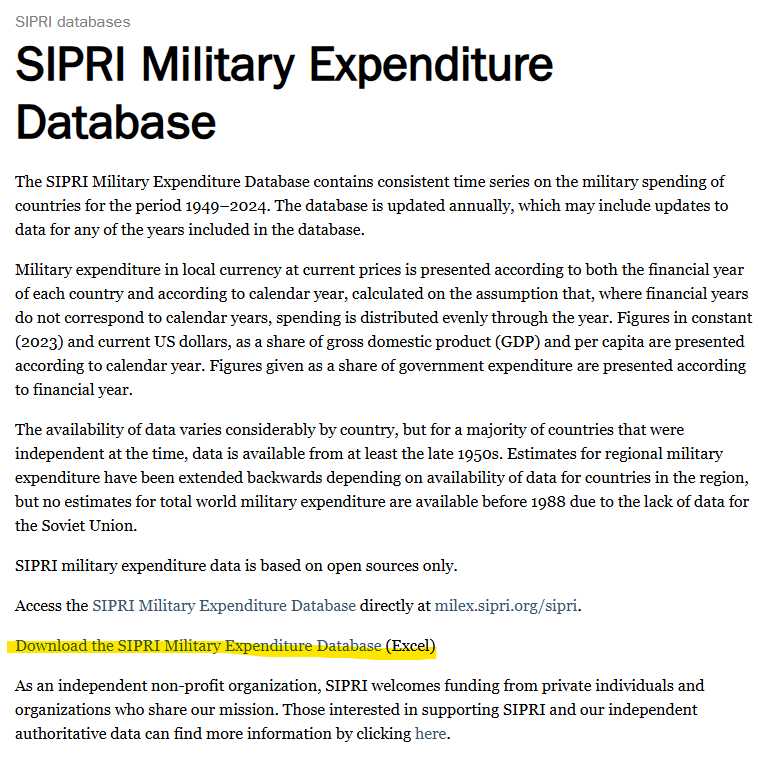Click the words 'Access the' before the database link

point(51,605)
